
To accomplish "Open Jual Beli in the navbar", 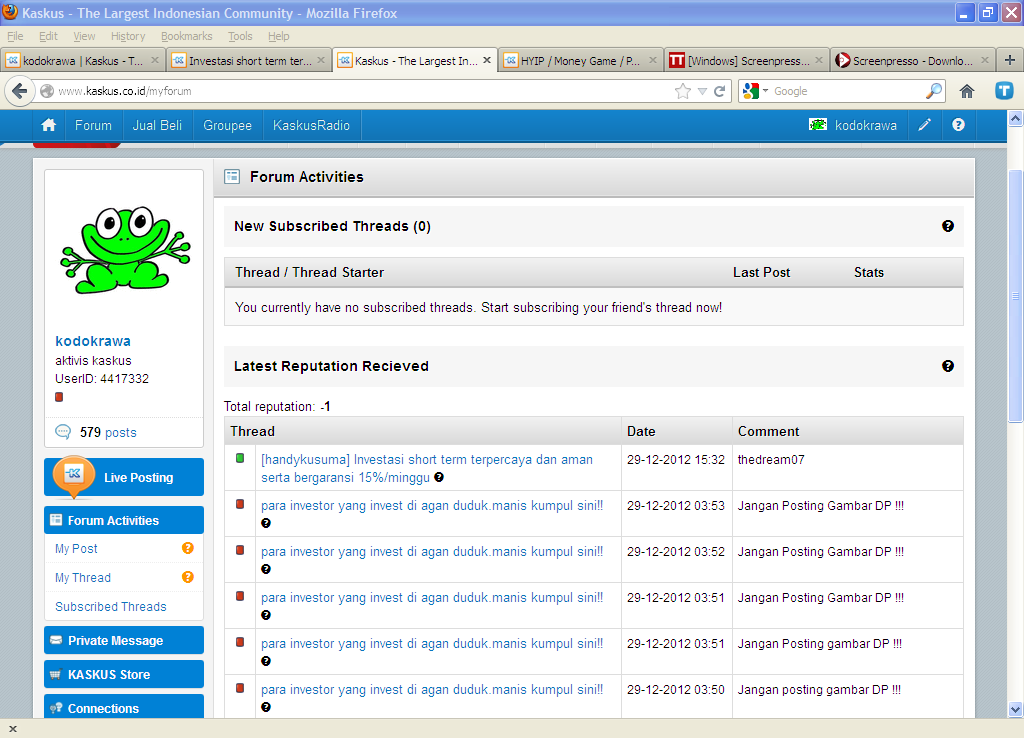I will click(x=157, y=125).
